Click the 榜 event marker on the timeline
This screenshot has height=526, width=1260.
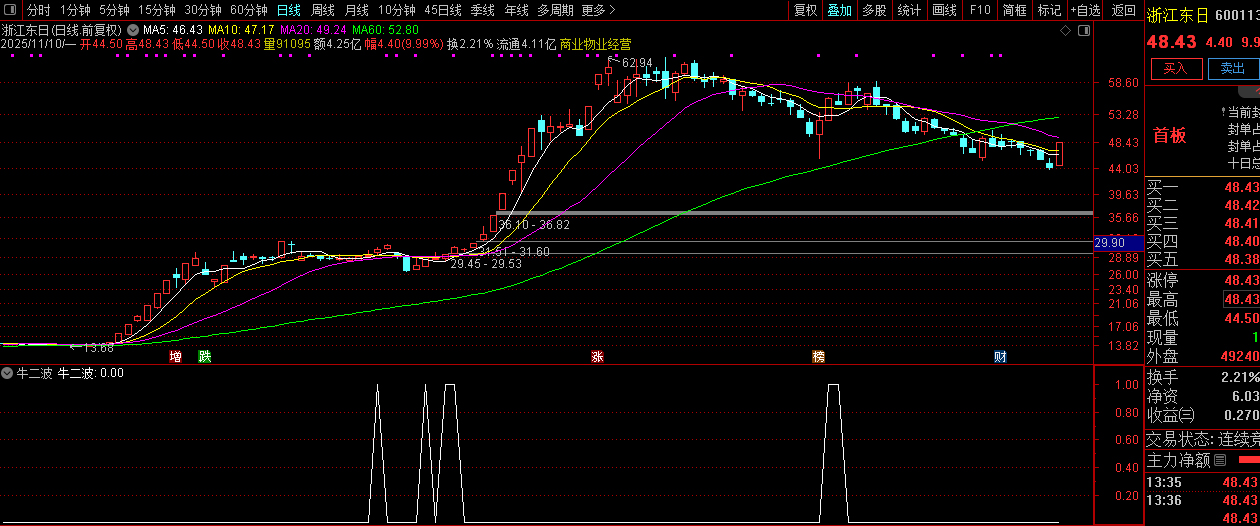tap(819, 357)
